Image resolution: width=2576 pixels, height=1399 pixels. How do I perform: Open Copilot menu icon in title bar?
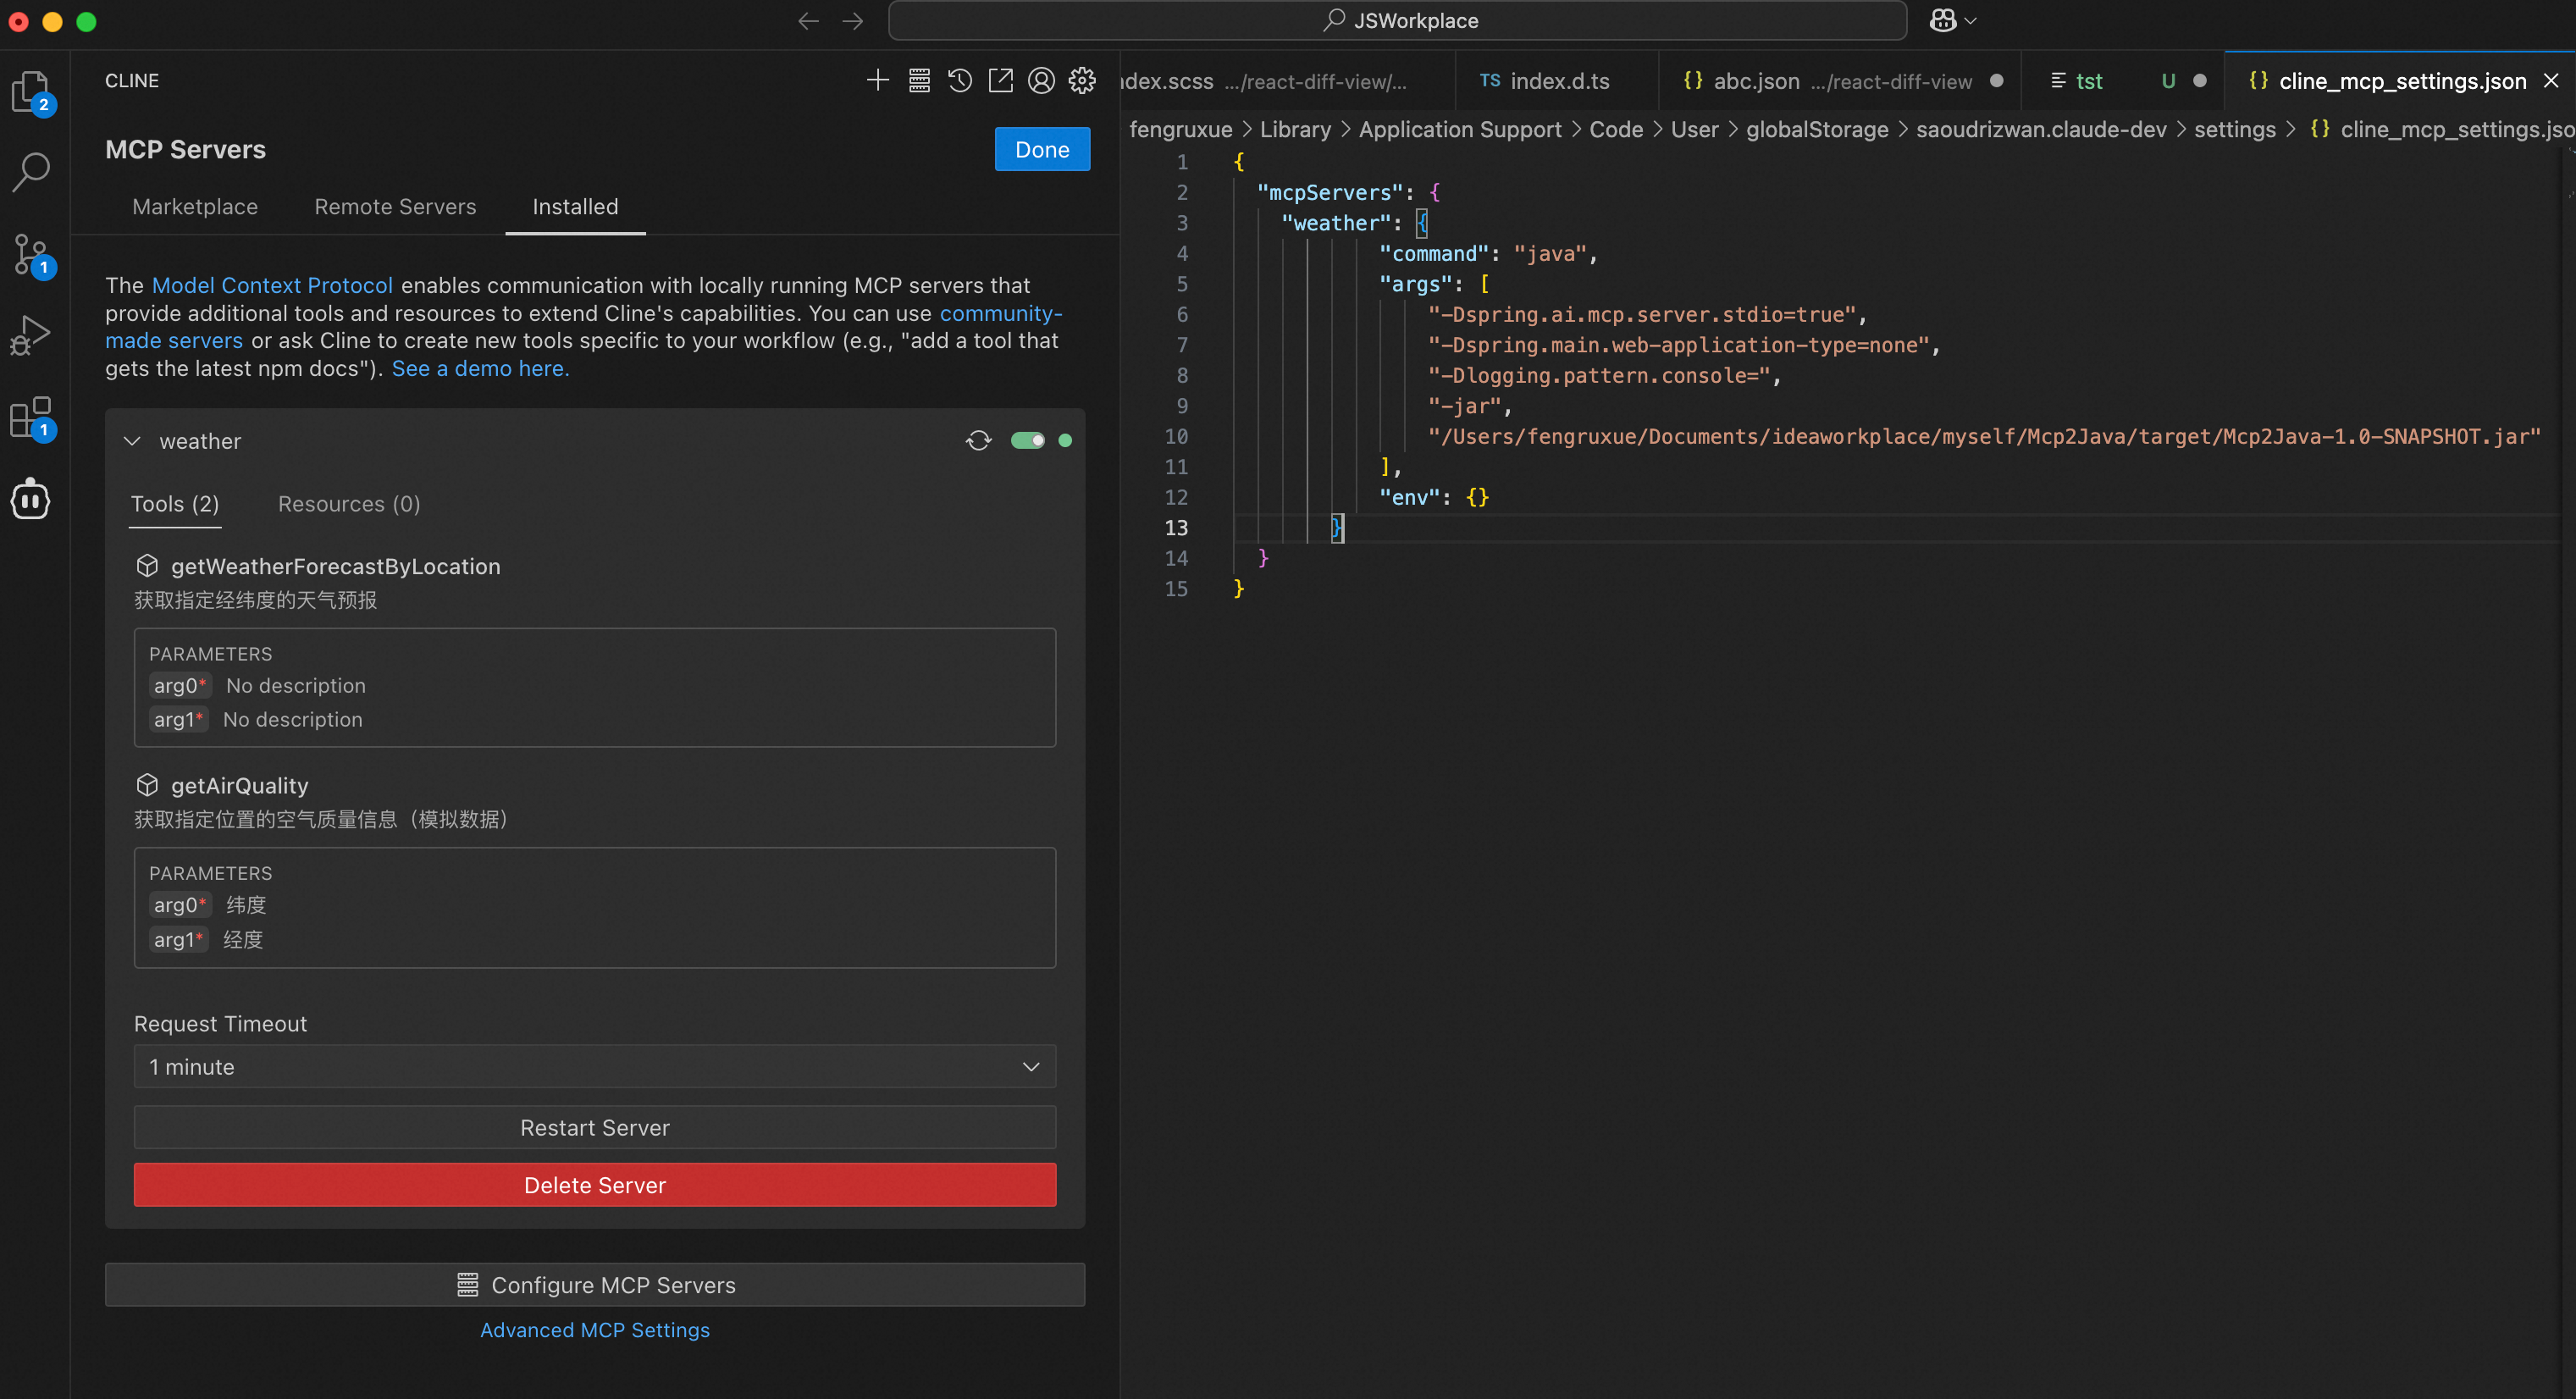1942,21
